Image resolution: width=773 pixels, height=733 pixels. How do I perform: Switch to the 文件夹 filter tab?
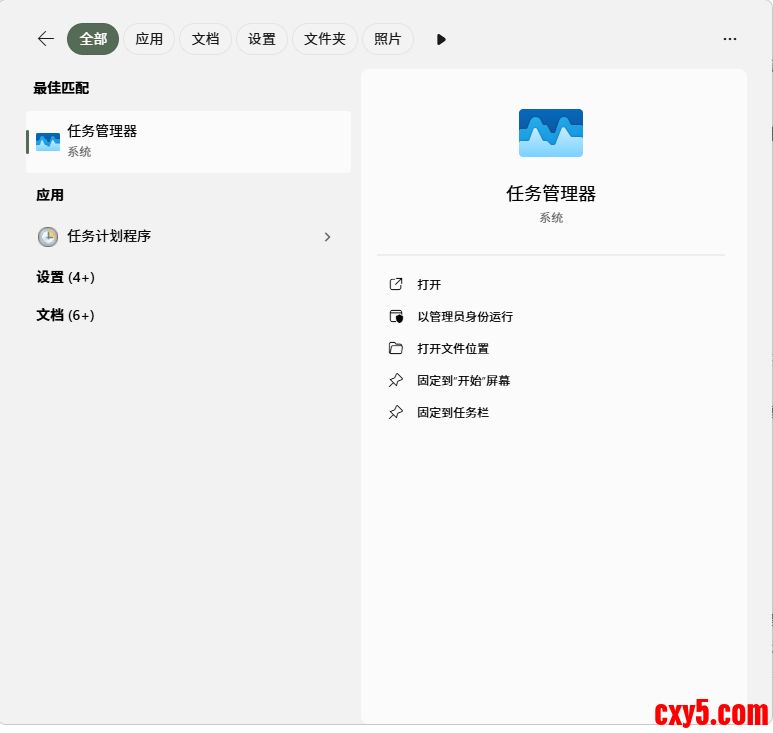(x=325, y=39)
